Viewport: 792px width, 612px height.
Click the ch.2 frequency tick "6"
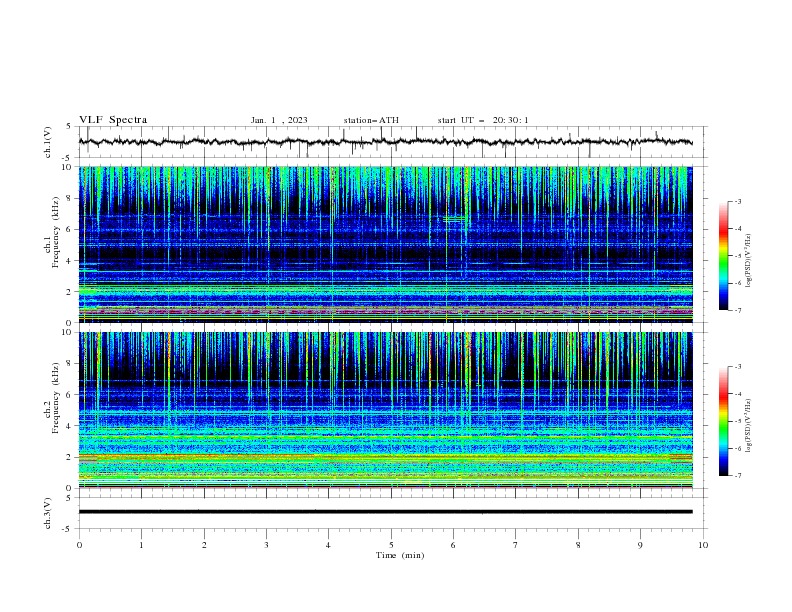pyautogui.click(x=69, y=395)
